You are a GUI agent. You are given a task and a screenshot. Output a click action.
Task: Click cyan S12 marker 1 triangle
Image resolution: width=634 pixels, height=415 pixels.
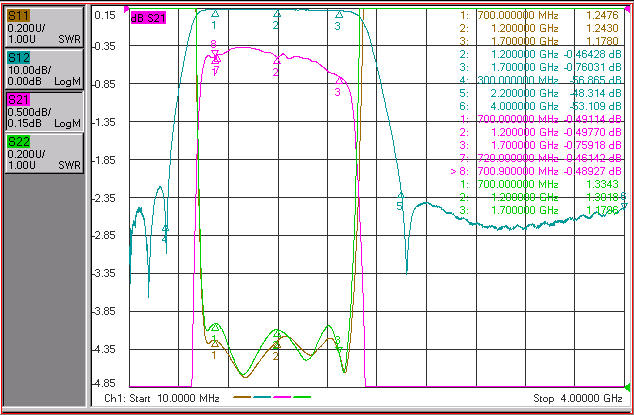pos(215,14)
